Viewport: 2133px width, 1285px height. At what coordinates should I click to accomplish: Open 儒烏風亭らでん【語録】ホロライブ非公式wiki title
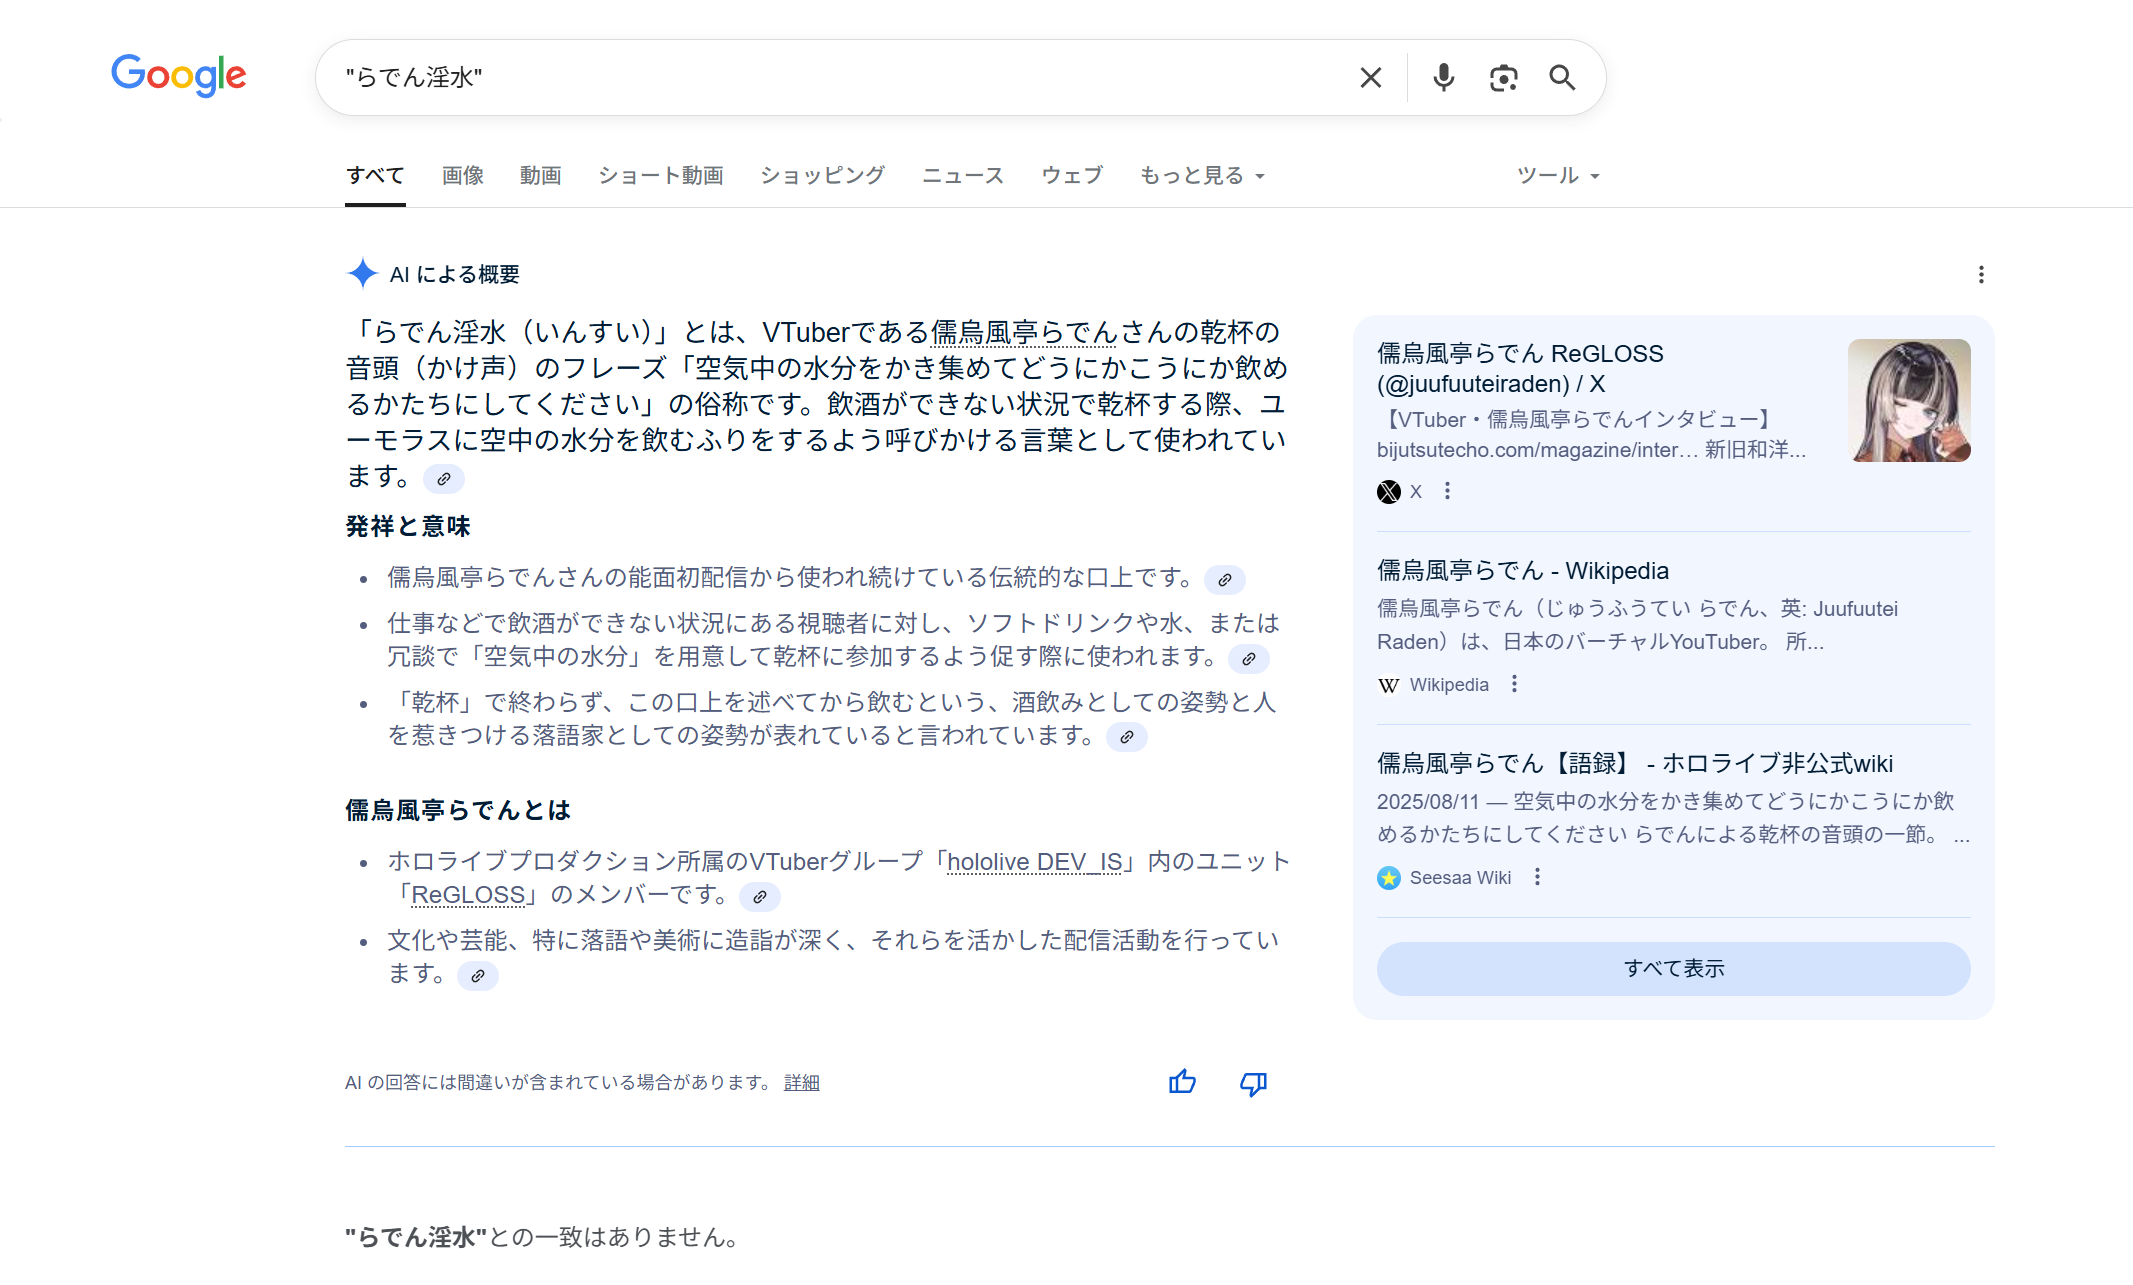point(1634,764)
